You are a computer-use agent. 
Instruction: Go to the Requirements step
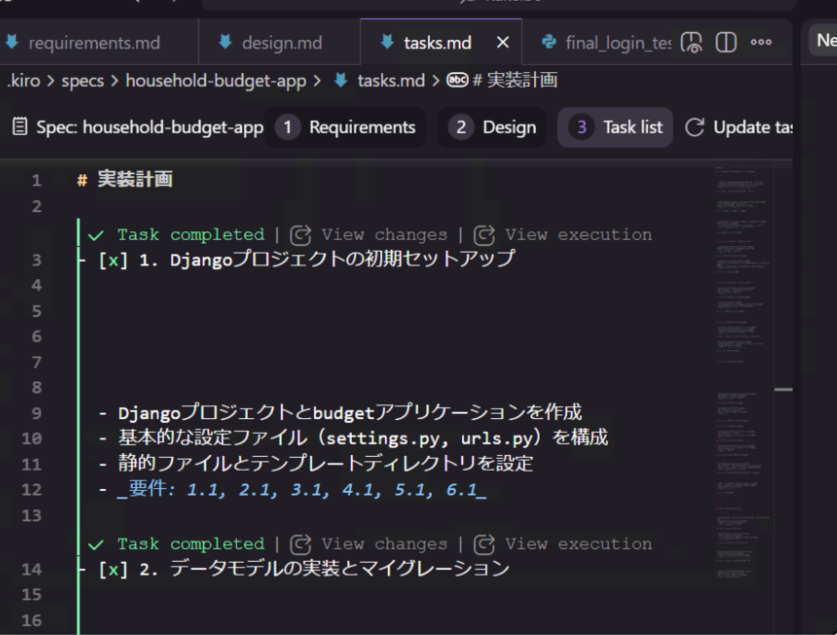345,128
